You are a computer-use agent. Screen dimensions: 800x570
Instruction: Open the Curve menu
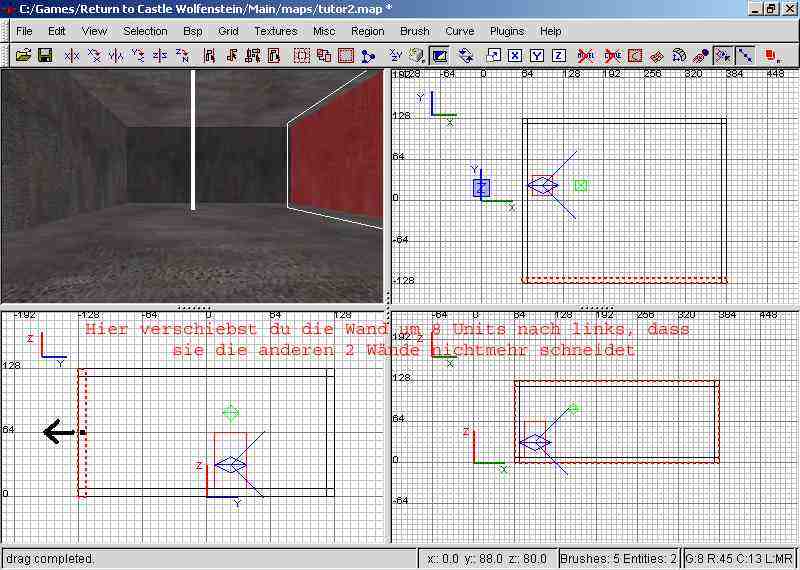tap(459, 31)
